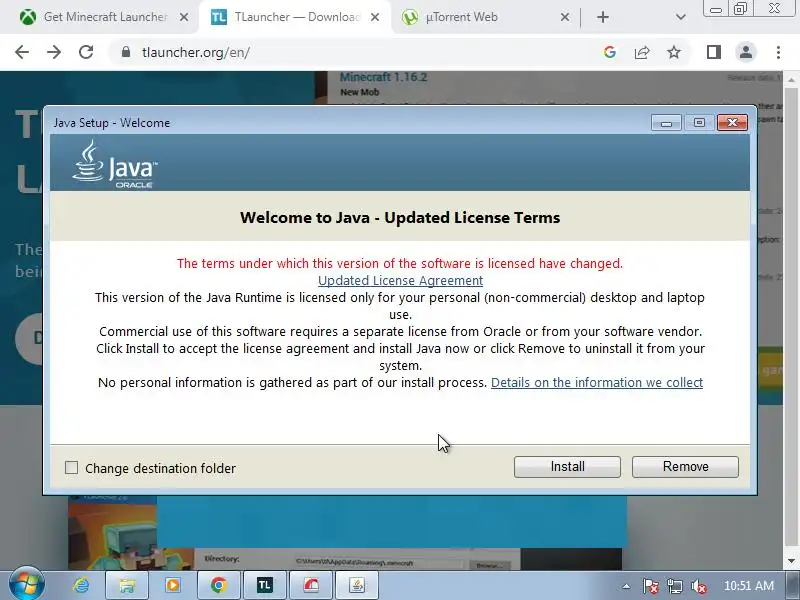Open Windows Explorer from taskbar
Viewport: 800px width, 600px height.
[x=127, y=585]
